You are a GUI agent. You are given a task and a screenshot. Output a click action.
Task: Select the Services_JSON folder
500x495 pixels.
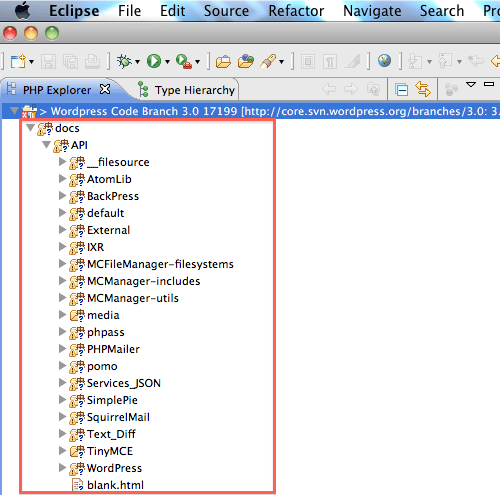(124, 383)
